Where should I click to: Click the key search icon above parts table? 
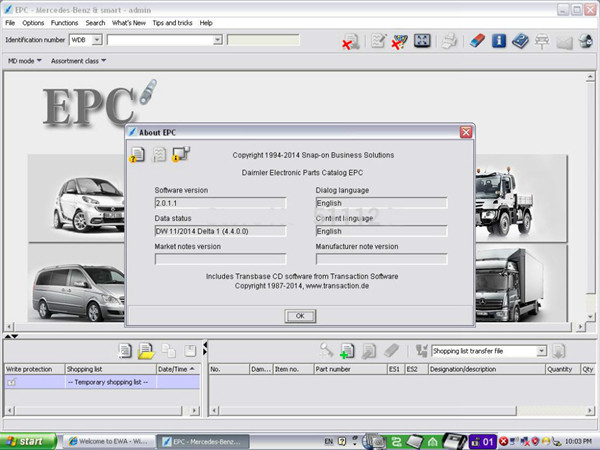click(326, 351)
